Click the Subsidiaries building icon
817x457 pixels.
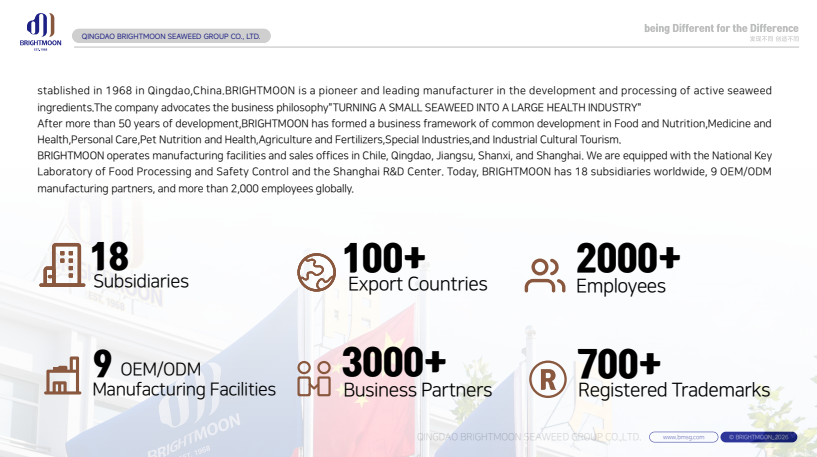(x=63, y=265)
